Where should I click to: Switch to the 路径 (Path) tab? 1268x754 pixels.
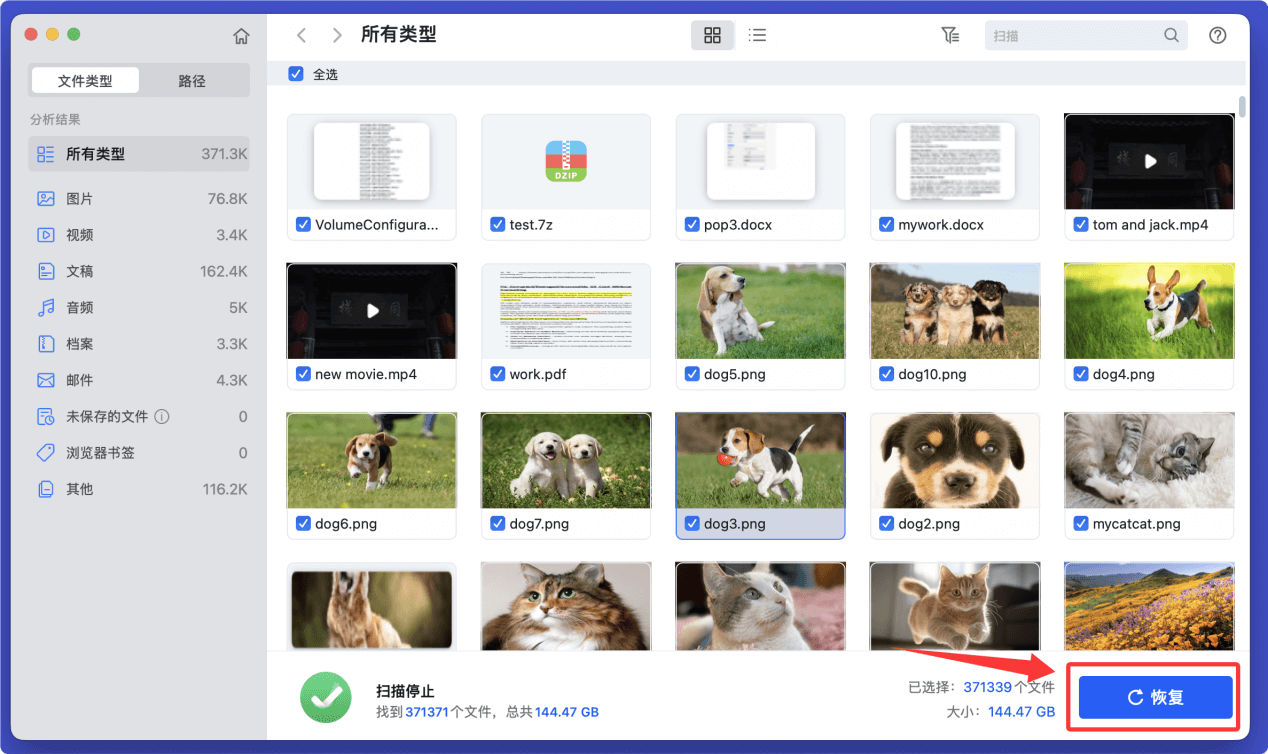click(193, 79)
